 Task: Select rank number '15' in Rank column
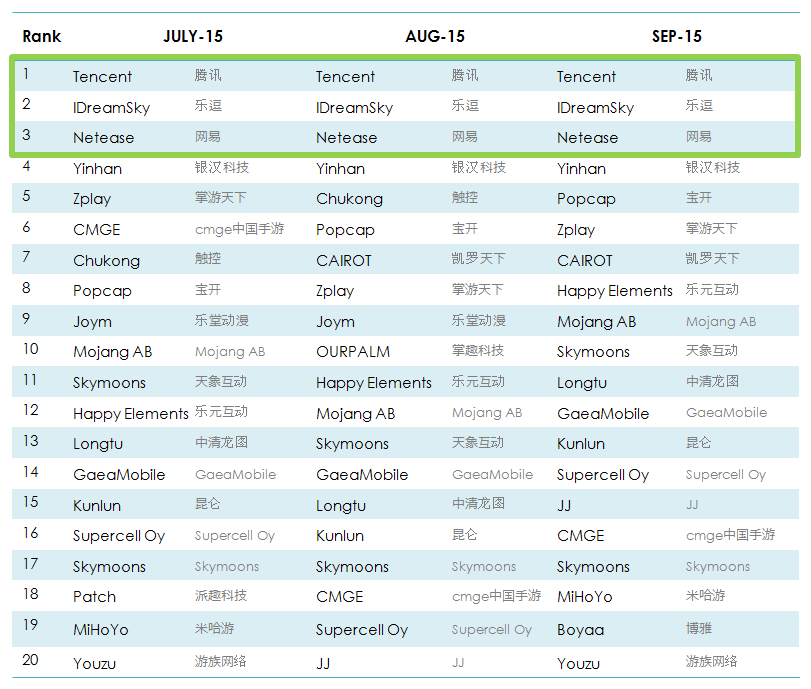[31, 502]
